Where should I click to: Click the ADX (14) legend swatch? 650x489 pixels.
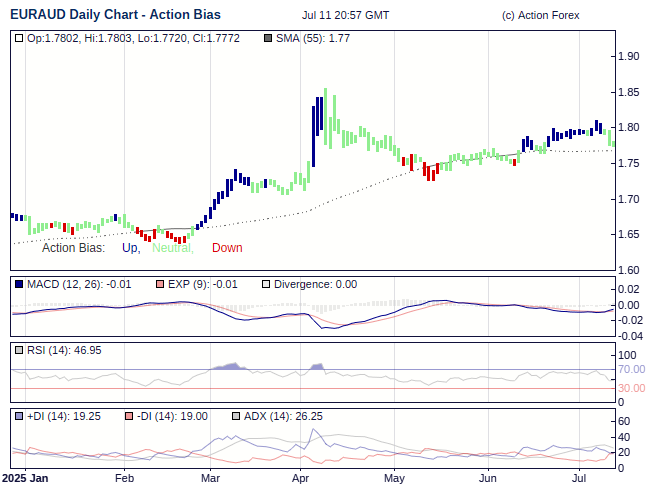(x=236, y=416)
